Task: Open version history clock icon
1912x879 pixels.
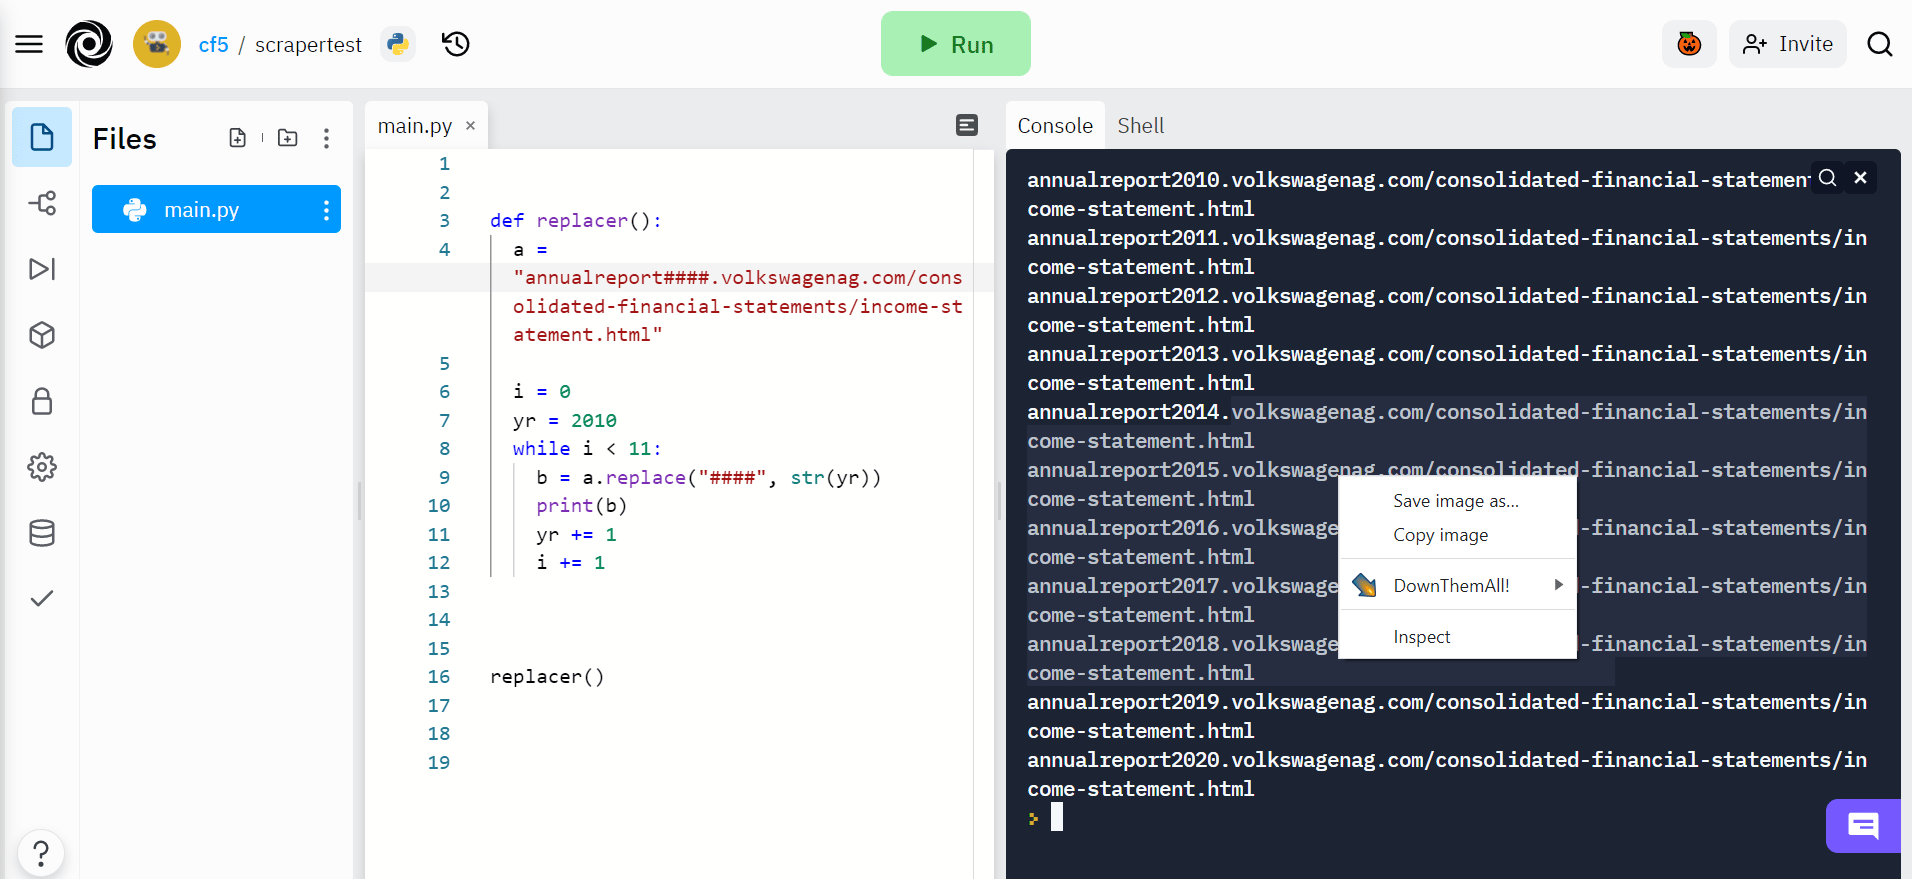Action: (456, 44)
